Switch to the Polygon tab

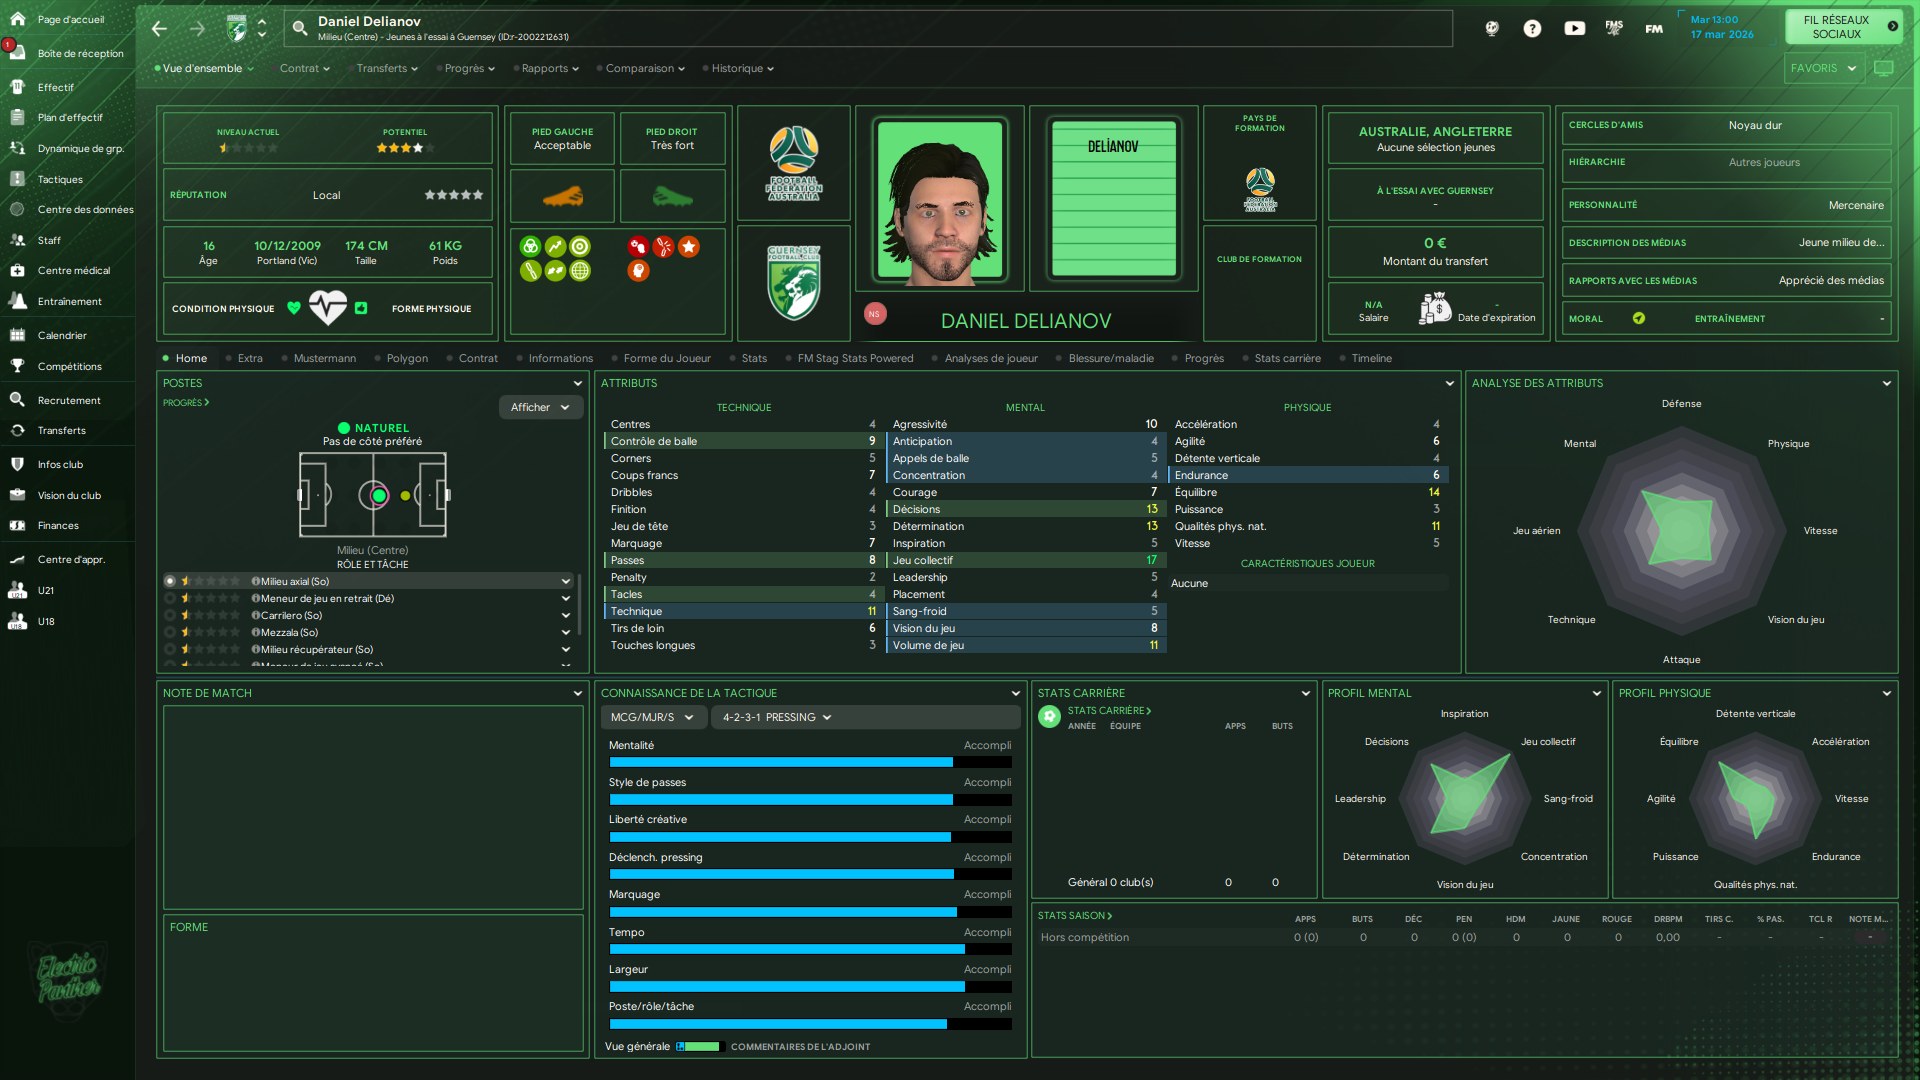click(x=407, y=358)
